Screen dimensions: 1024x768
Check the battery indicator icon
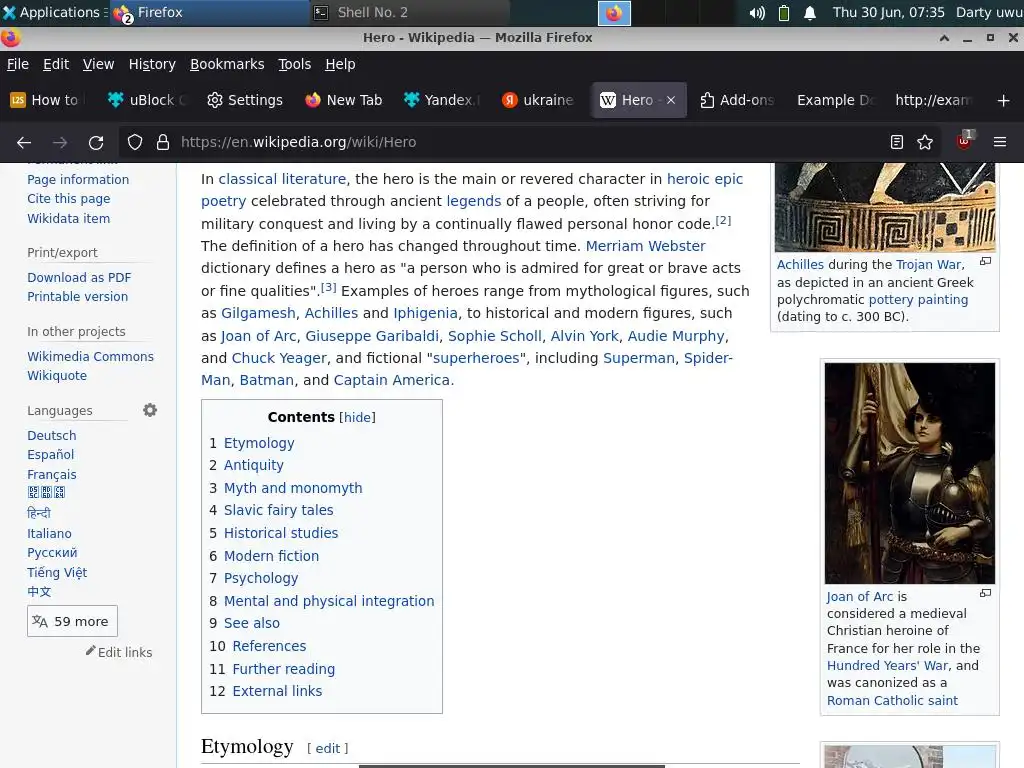pyautogui.click(x=784, y=13)
